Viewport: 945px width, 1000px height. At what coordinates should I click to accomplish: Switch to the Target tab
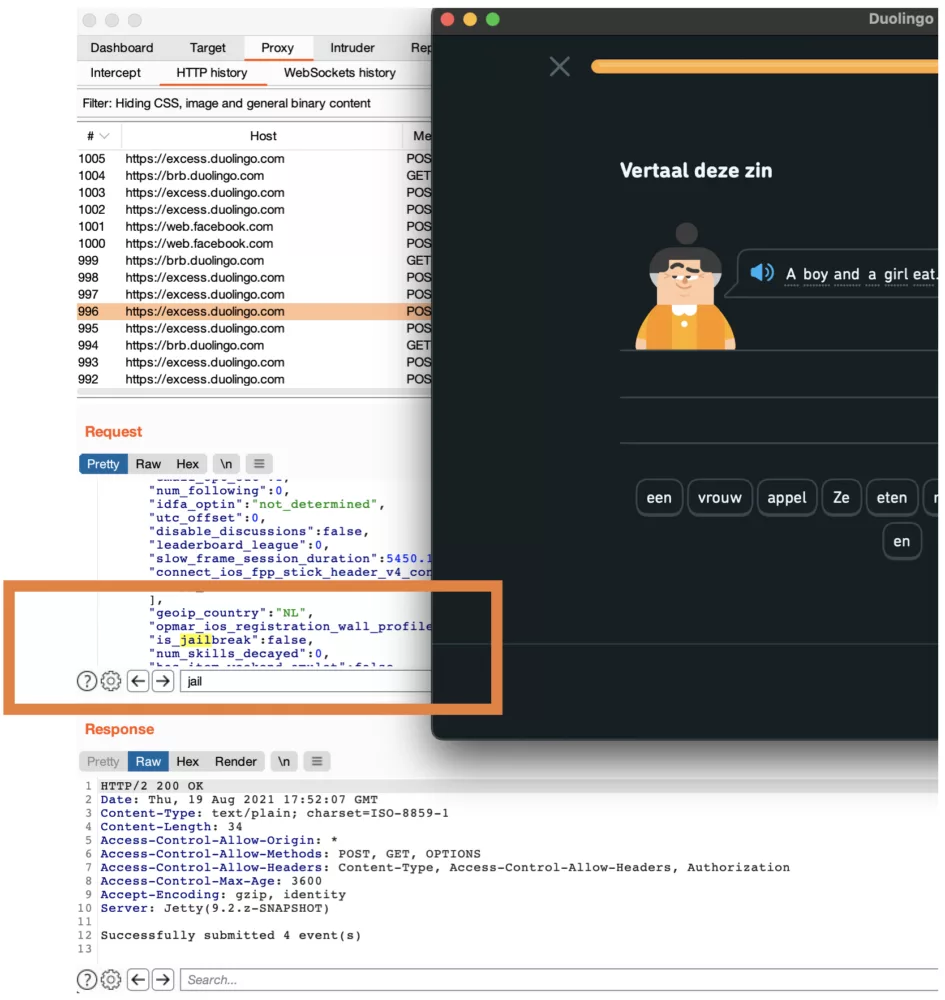207,48
